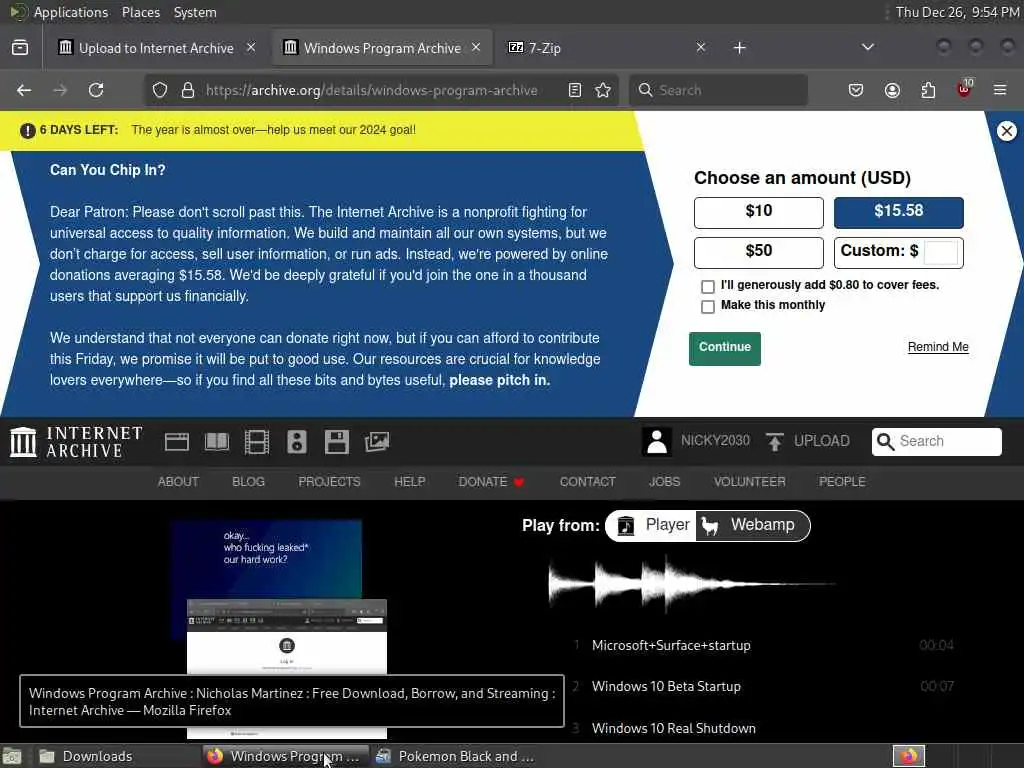Seek within the audio waveform

[x=692, y=584]
